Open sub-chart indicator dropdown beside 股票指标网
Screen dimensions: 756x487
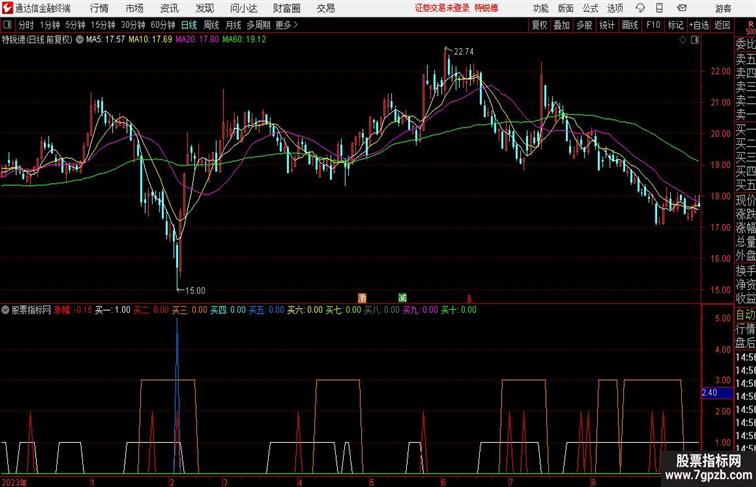(5, 310)
